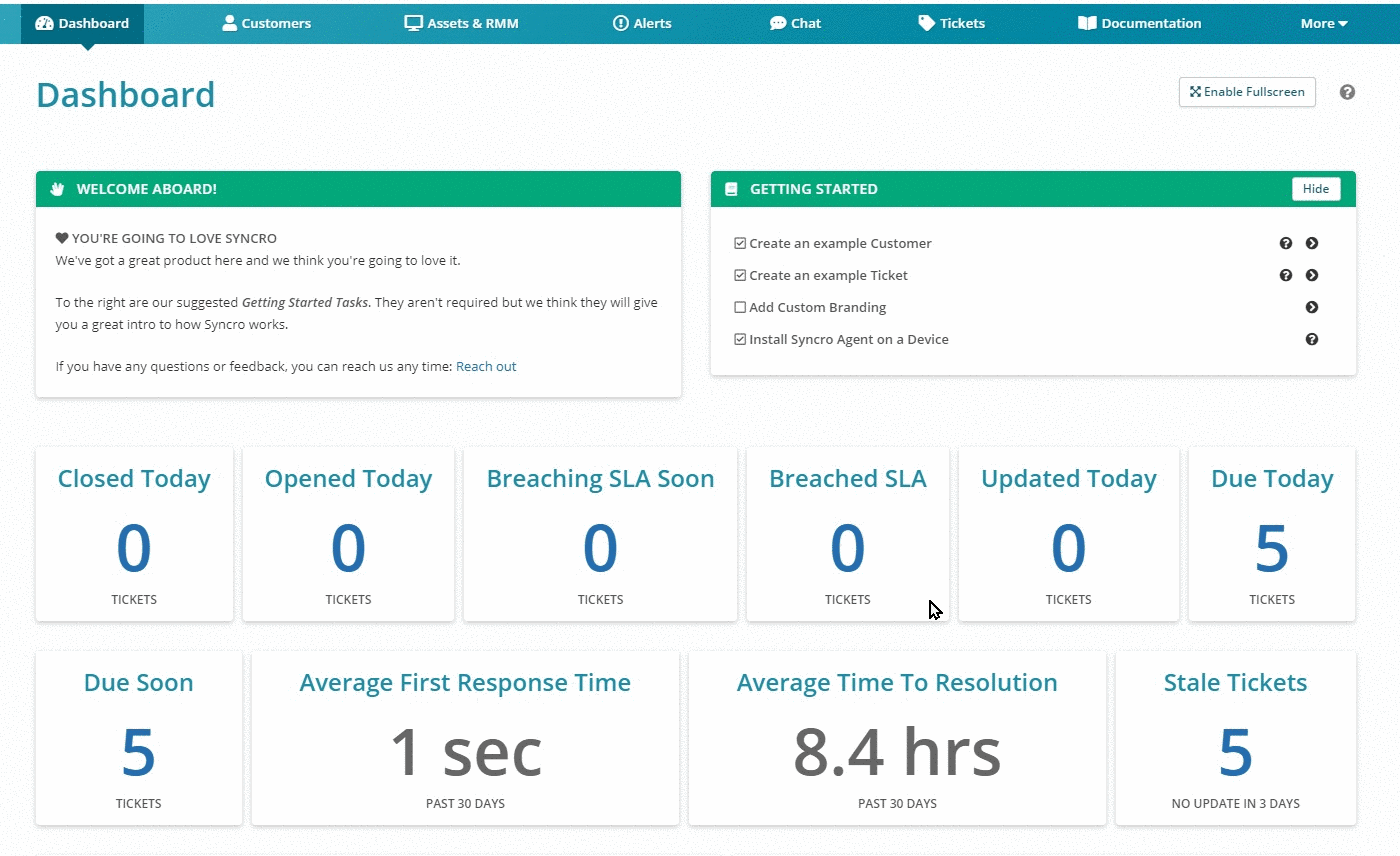Open the Documentation tab
This screenshot has height=856, width=1400.
coord(1140,23)
